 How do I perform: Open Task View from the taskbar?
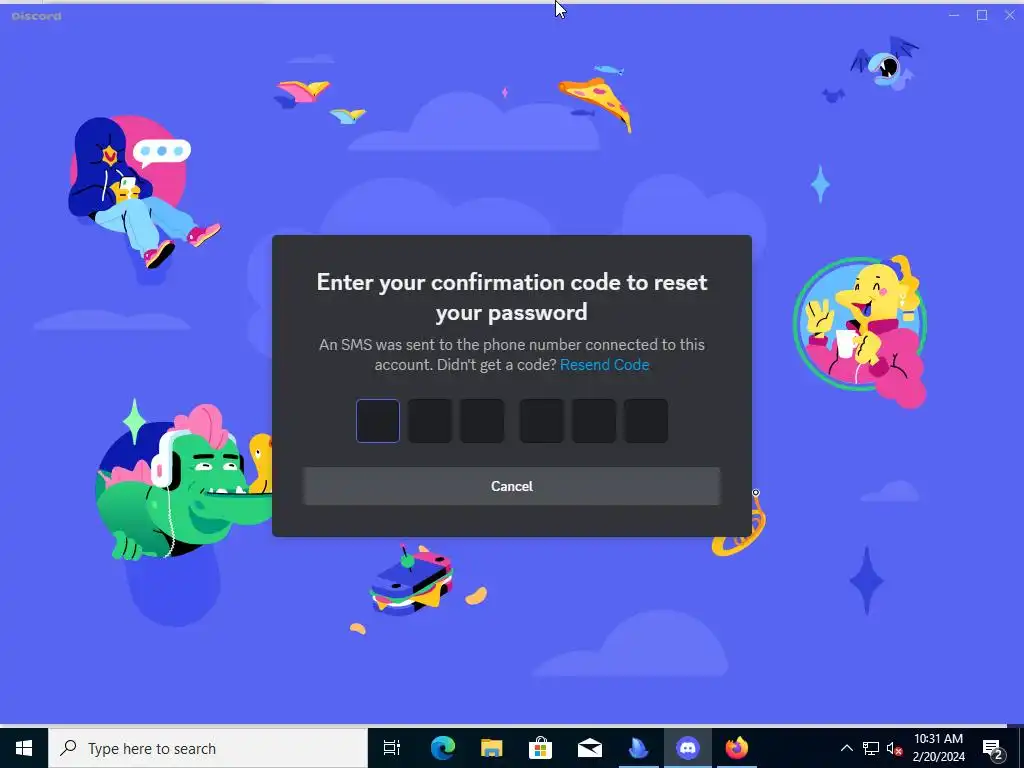(x=392, y=748)
